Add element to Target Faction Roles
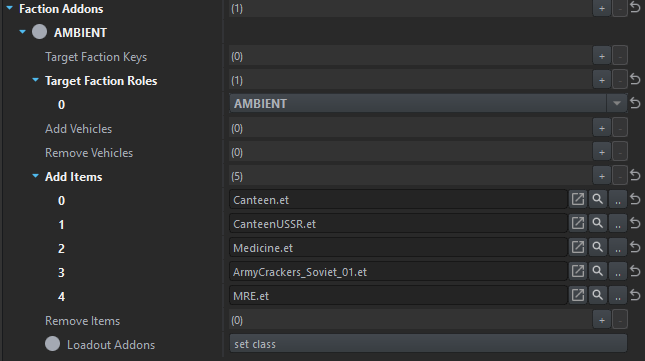Viewport: 645px width, 361px height. 602,80
